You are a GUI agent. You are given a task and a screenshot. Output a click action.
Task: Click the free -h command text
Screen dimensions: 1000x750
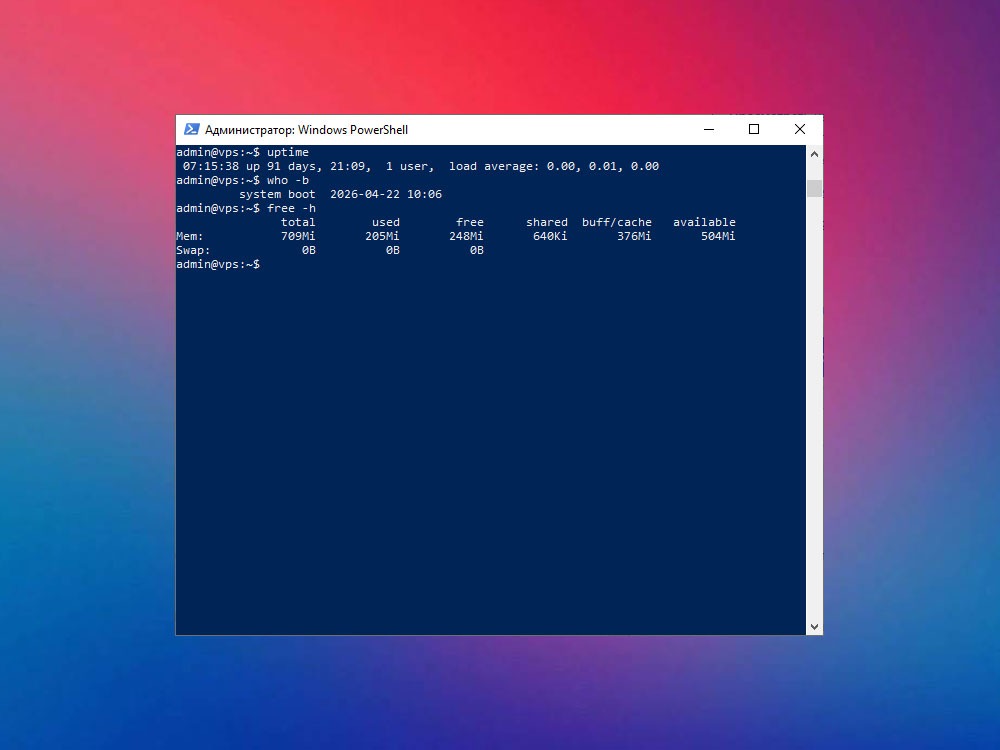click(x=291, y=209)
